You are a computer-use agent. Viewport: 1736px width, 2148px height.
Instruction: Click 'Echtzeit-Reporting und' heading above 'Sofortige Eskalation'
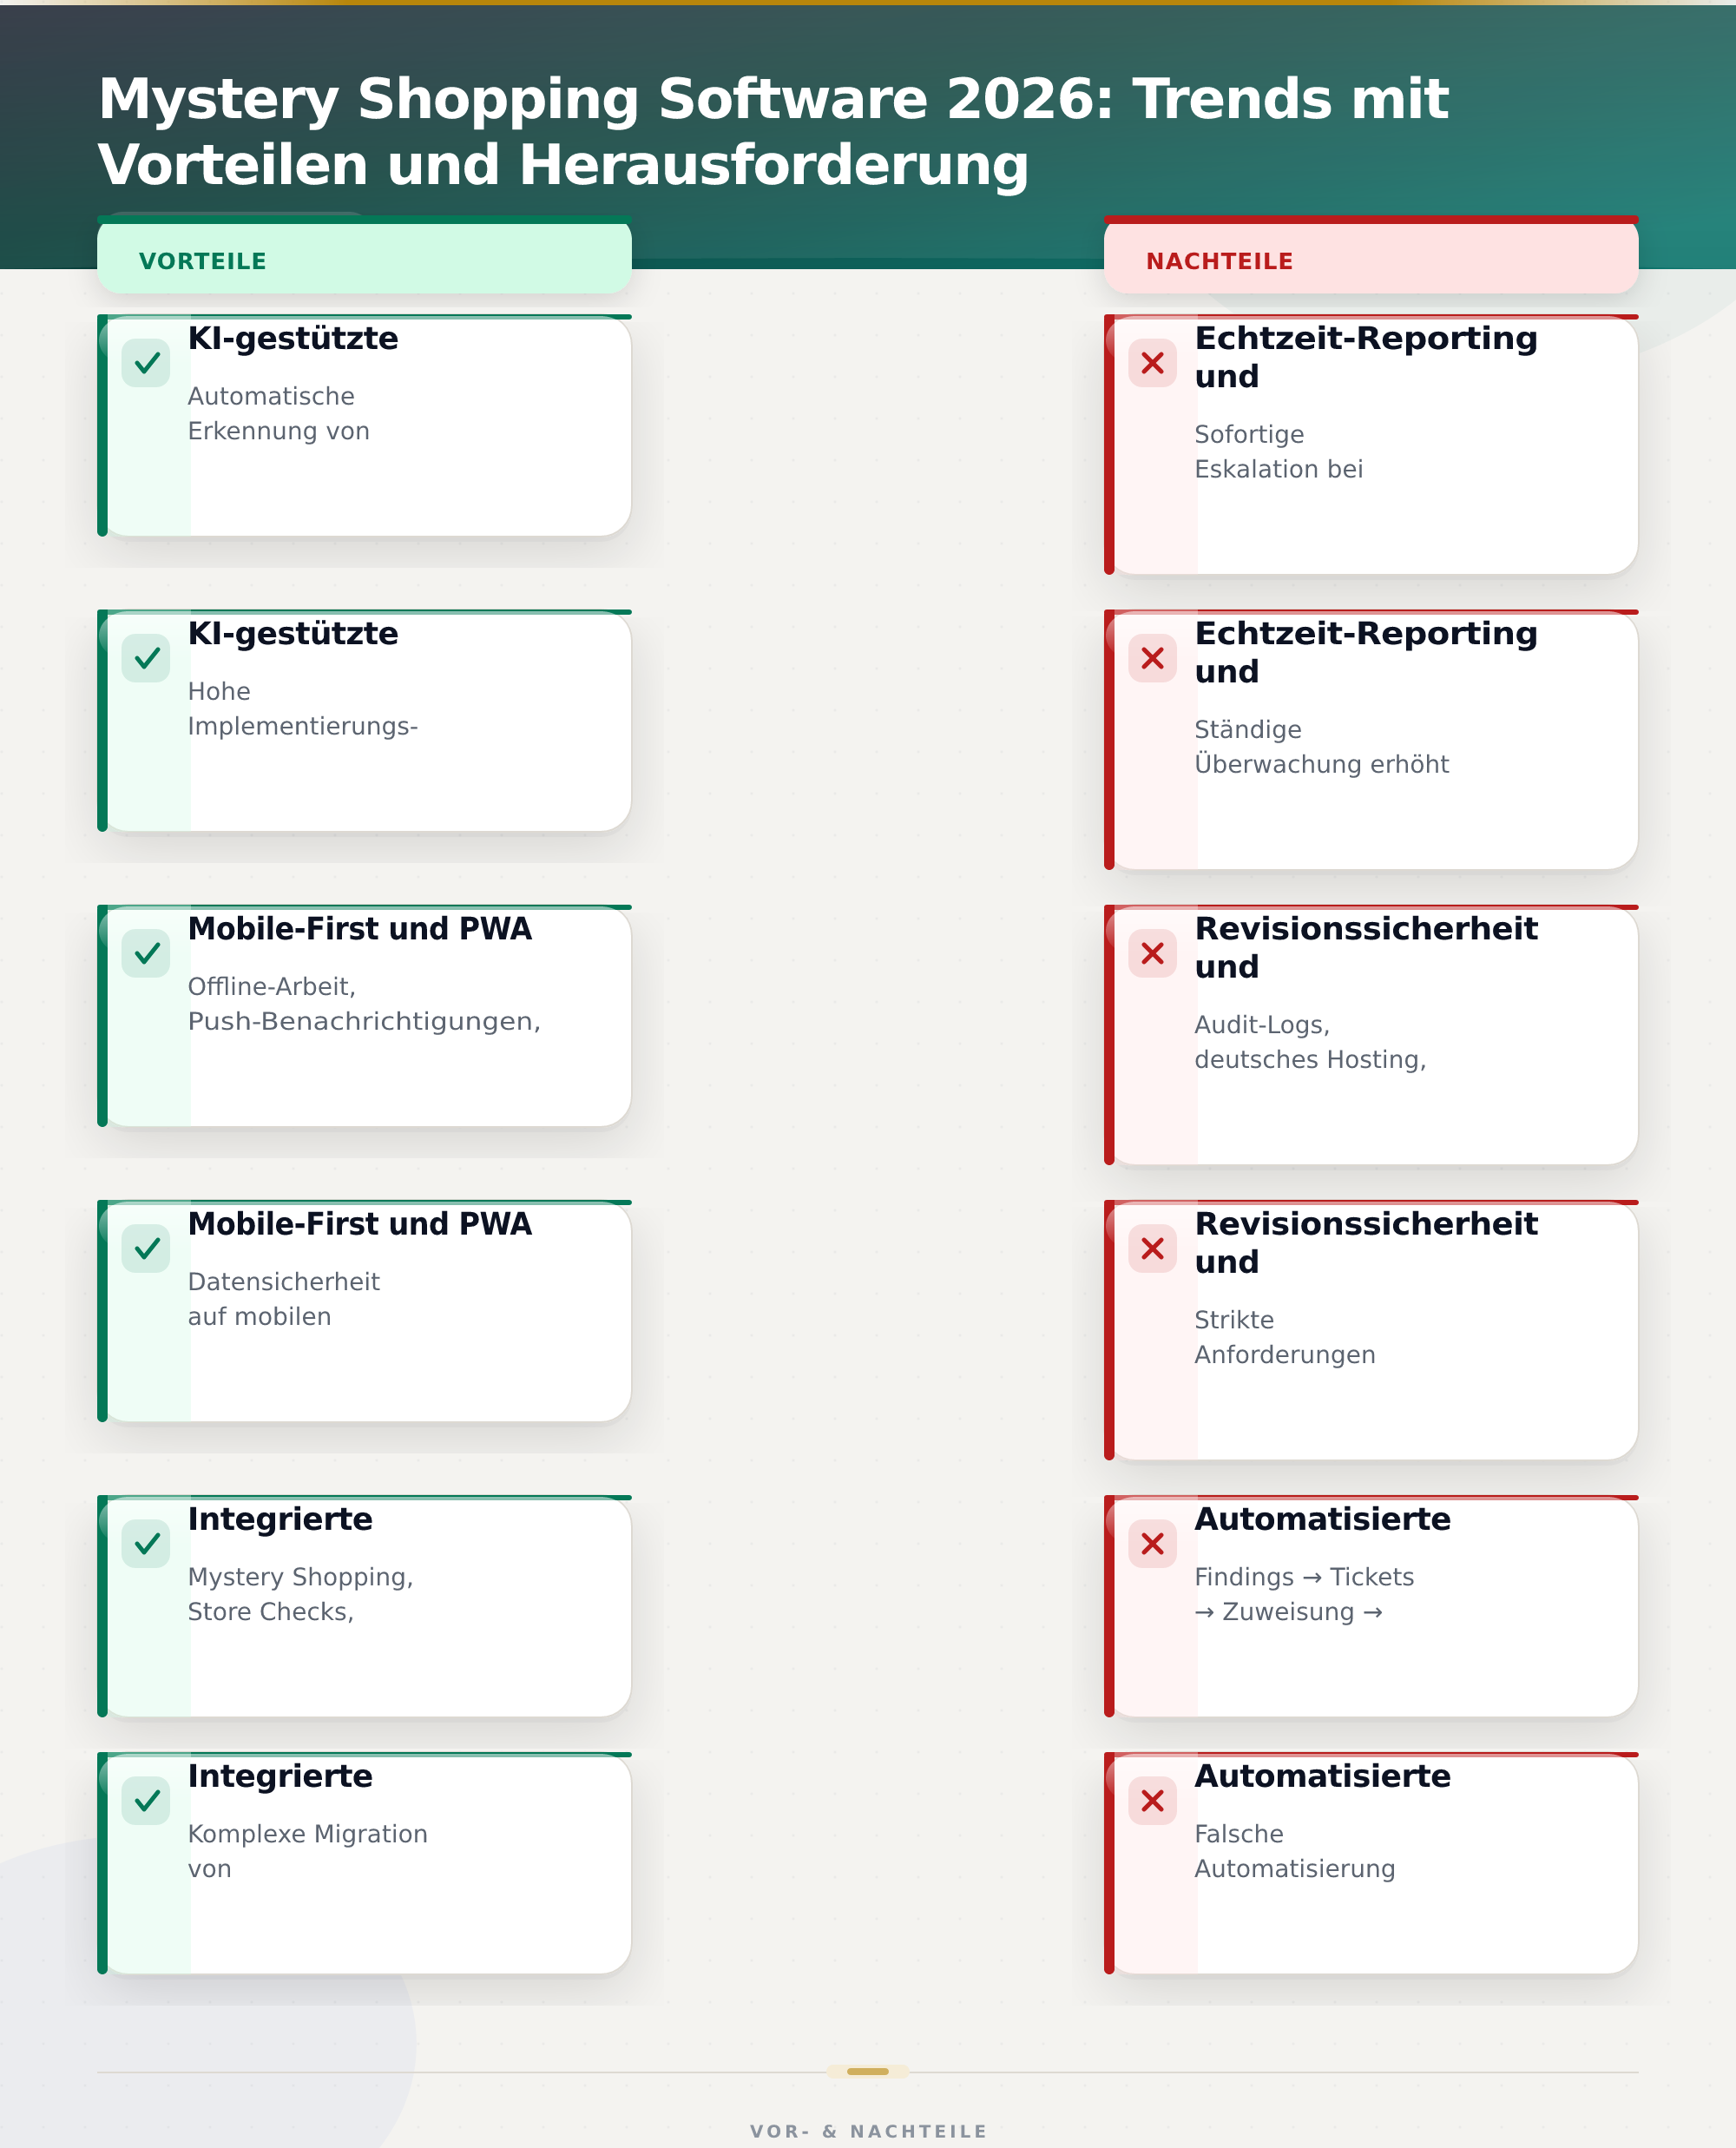point(1366,357)
